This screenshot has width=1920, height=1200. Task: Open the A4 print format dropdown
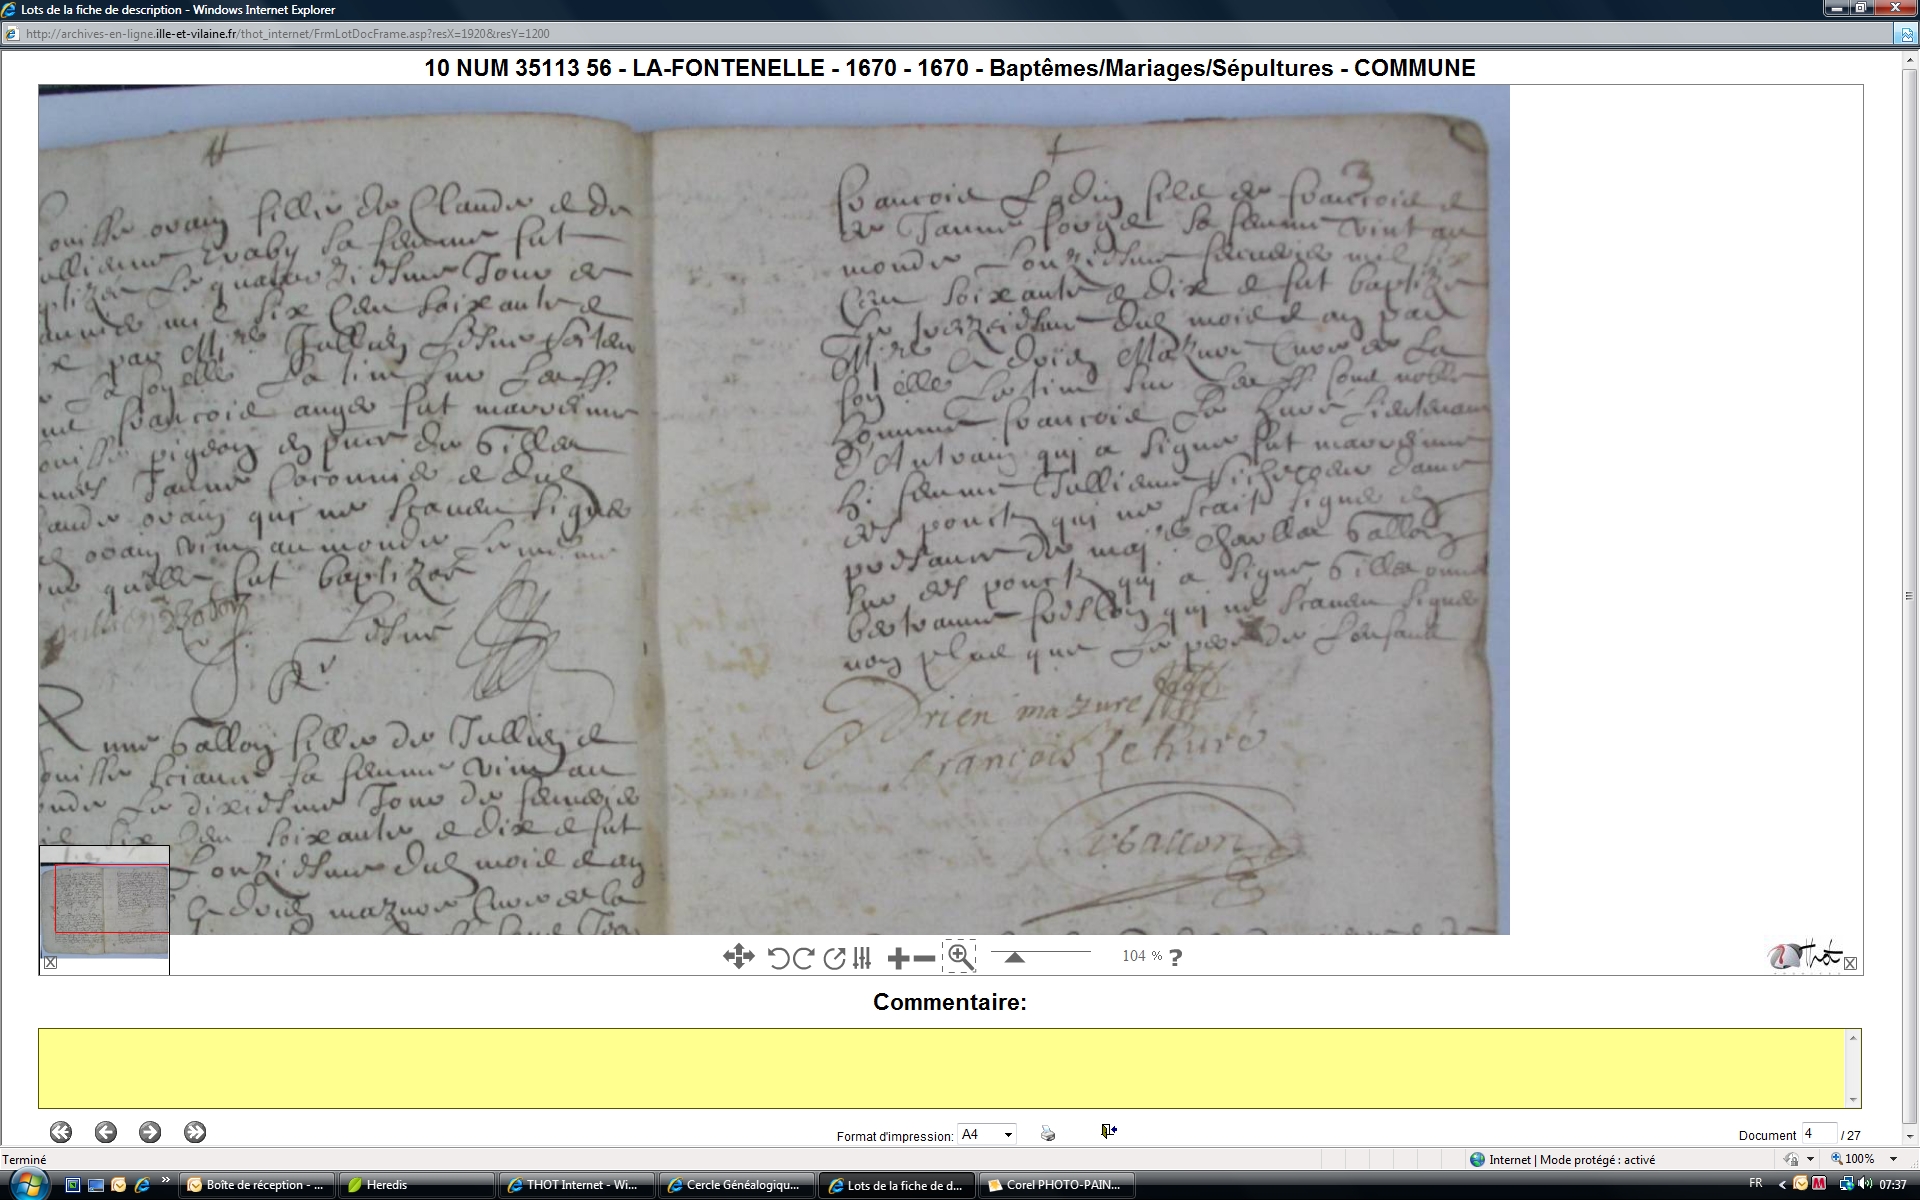coord(1008,1134)
